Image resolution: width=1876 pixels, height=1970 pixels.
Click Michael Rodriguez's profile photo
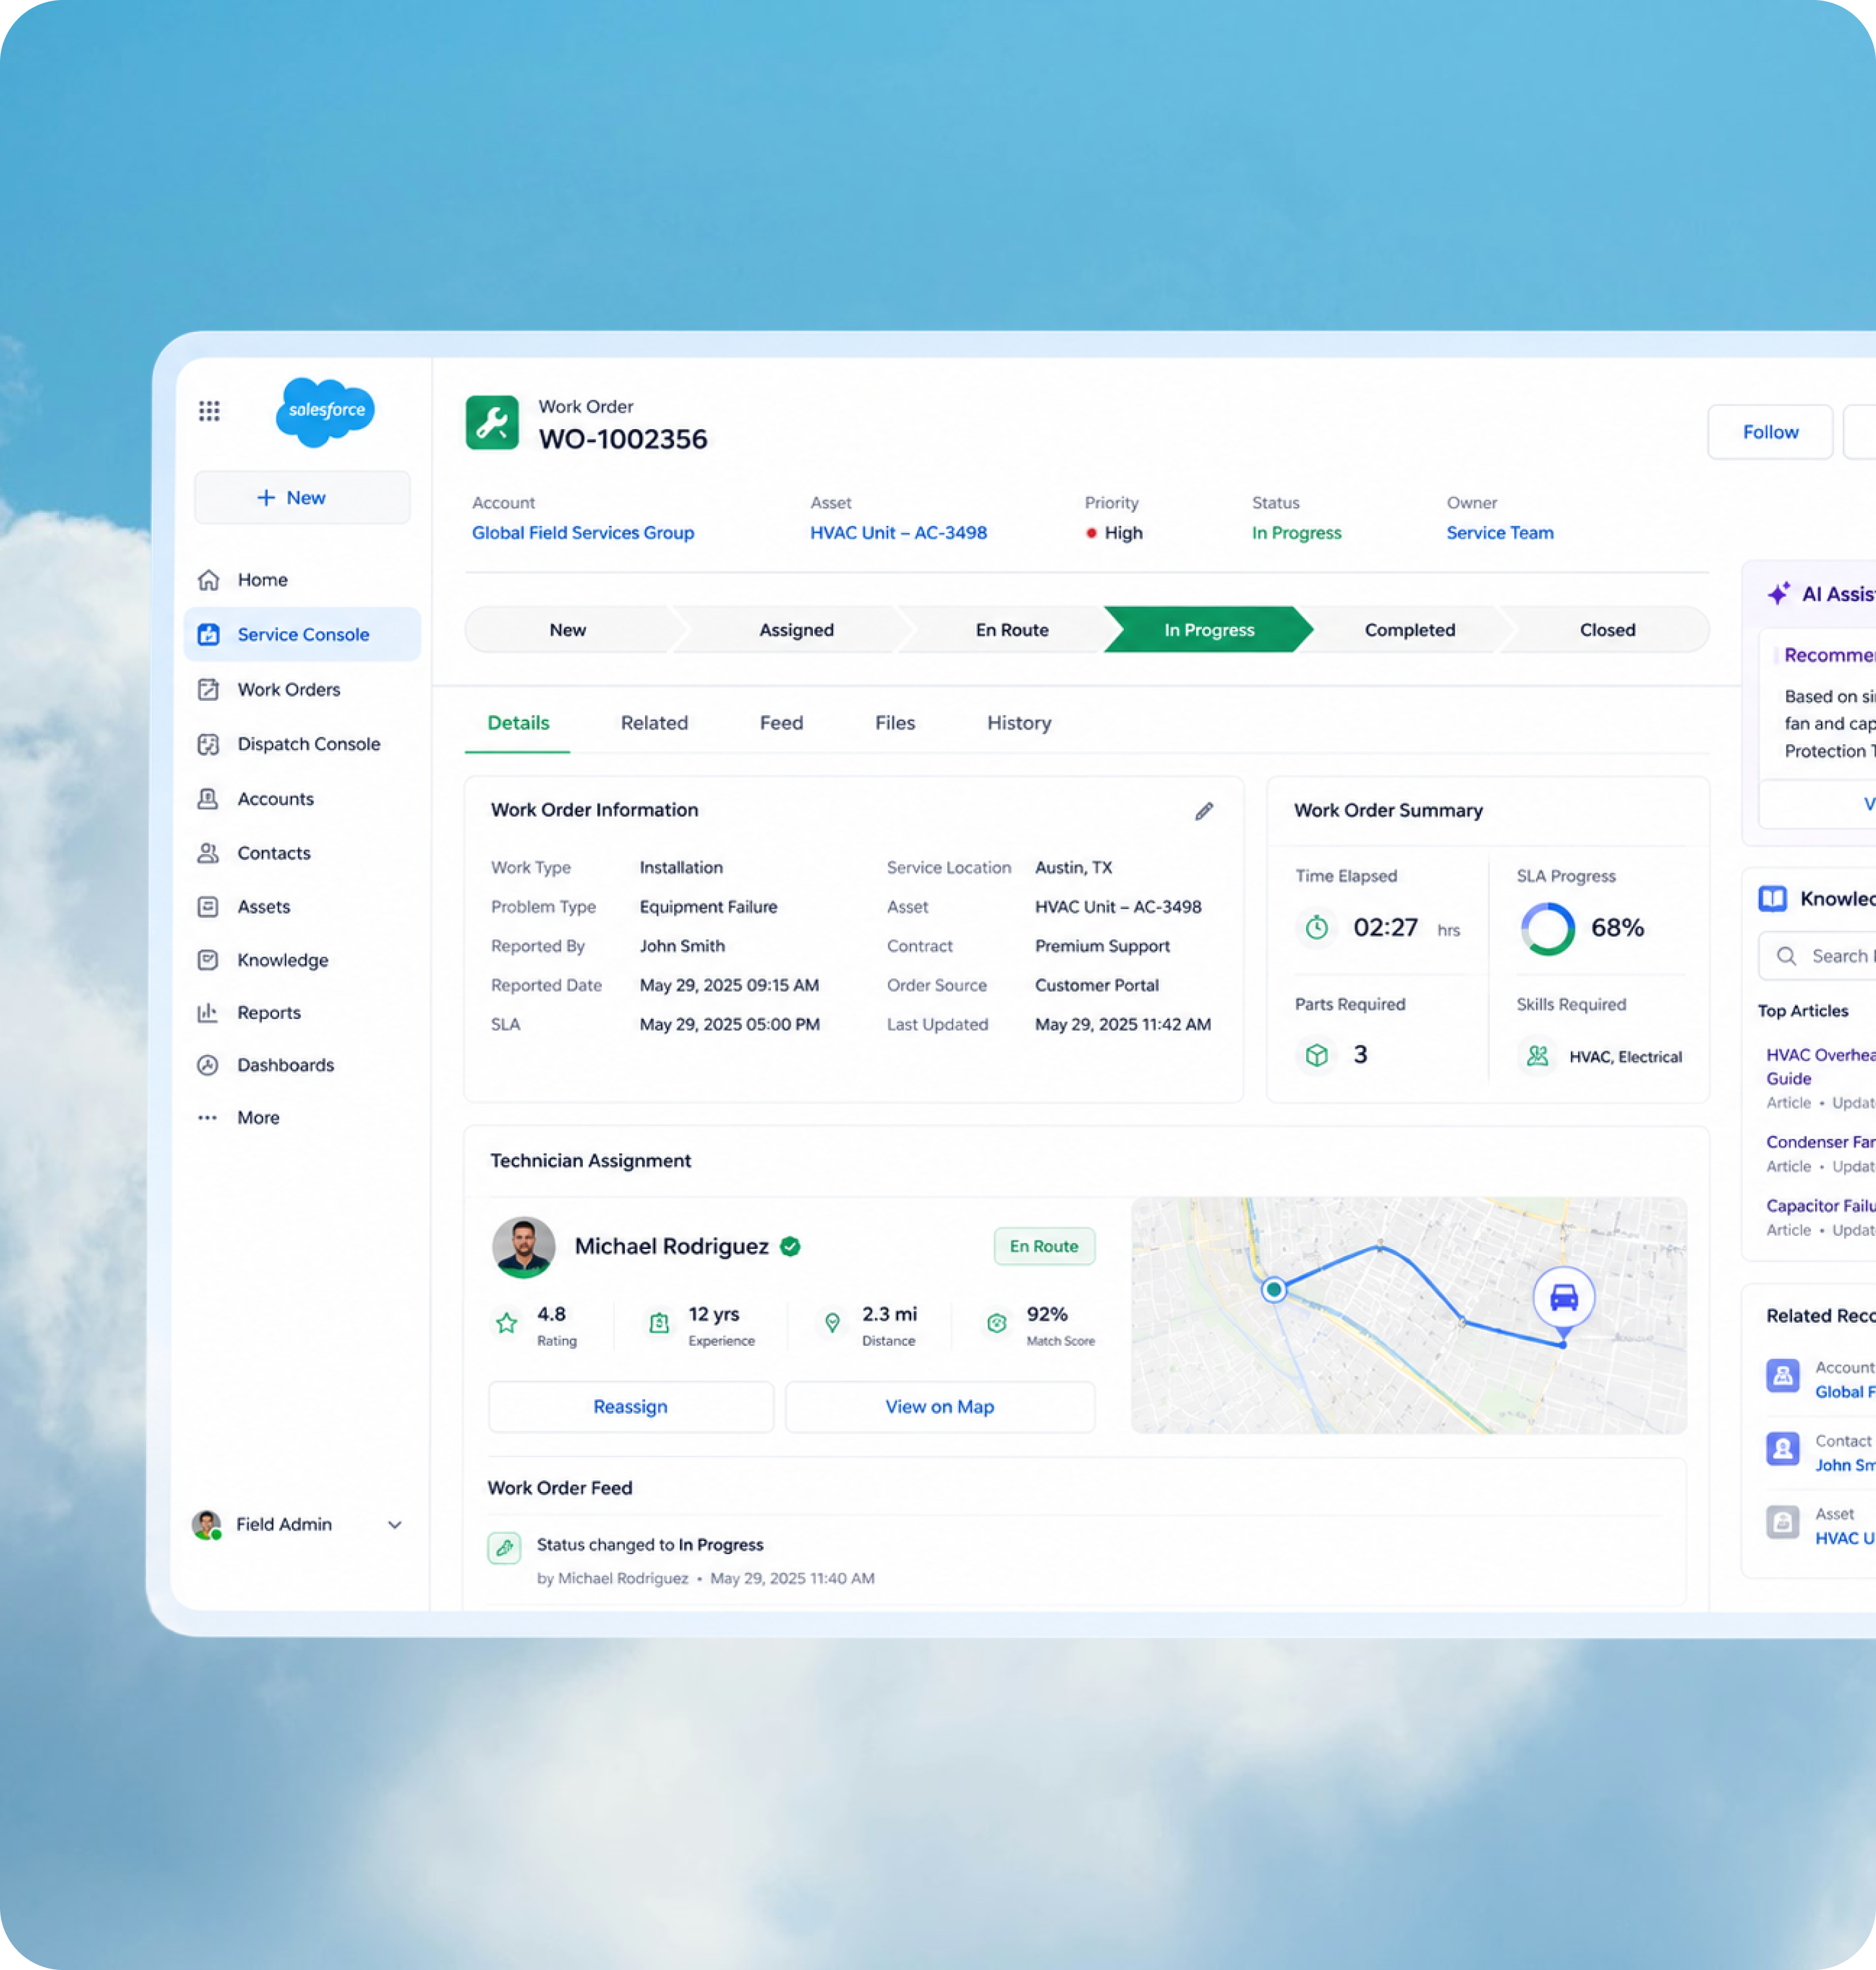coord(523,1247)
